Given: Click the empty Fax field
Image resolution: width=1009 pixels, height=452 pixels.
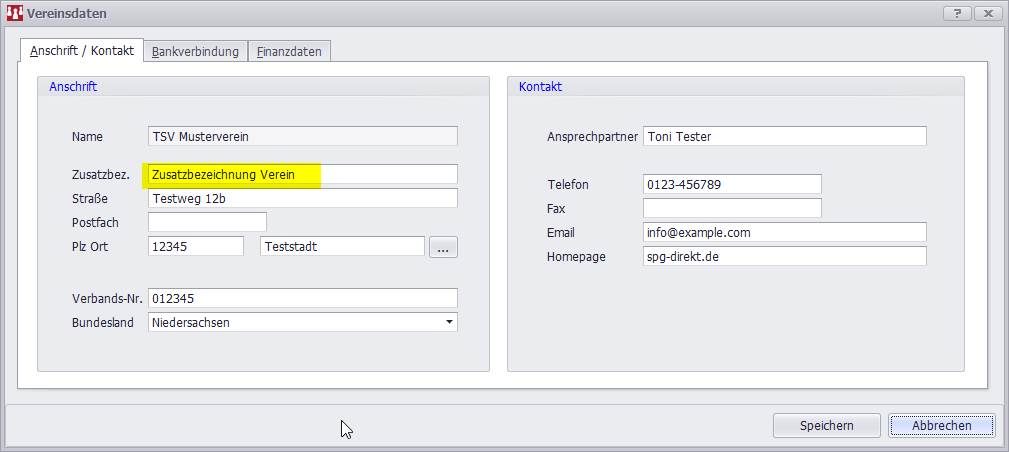Looking at the screenshot, I should click(x=732, y=208).
